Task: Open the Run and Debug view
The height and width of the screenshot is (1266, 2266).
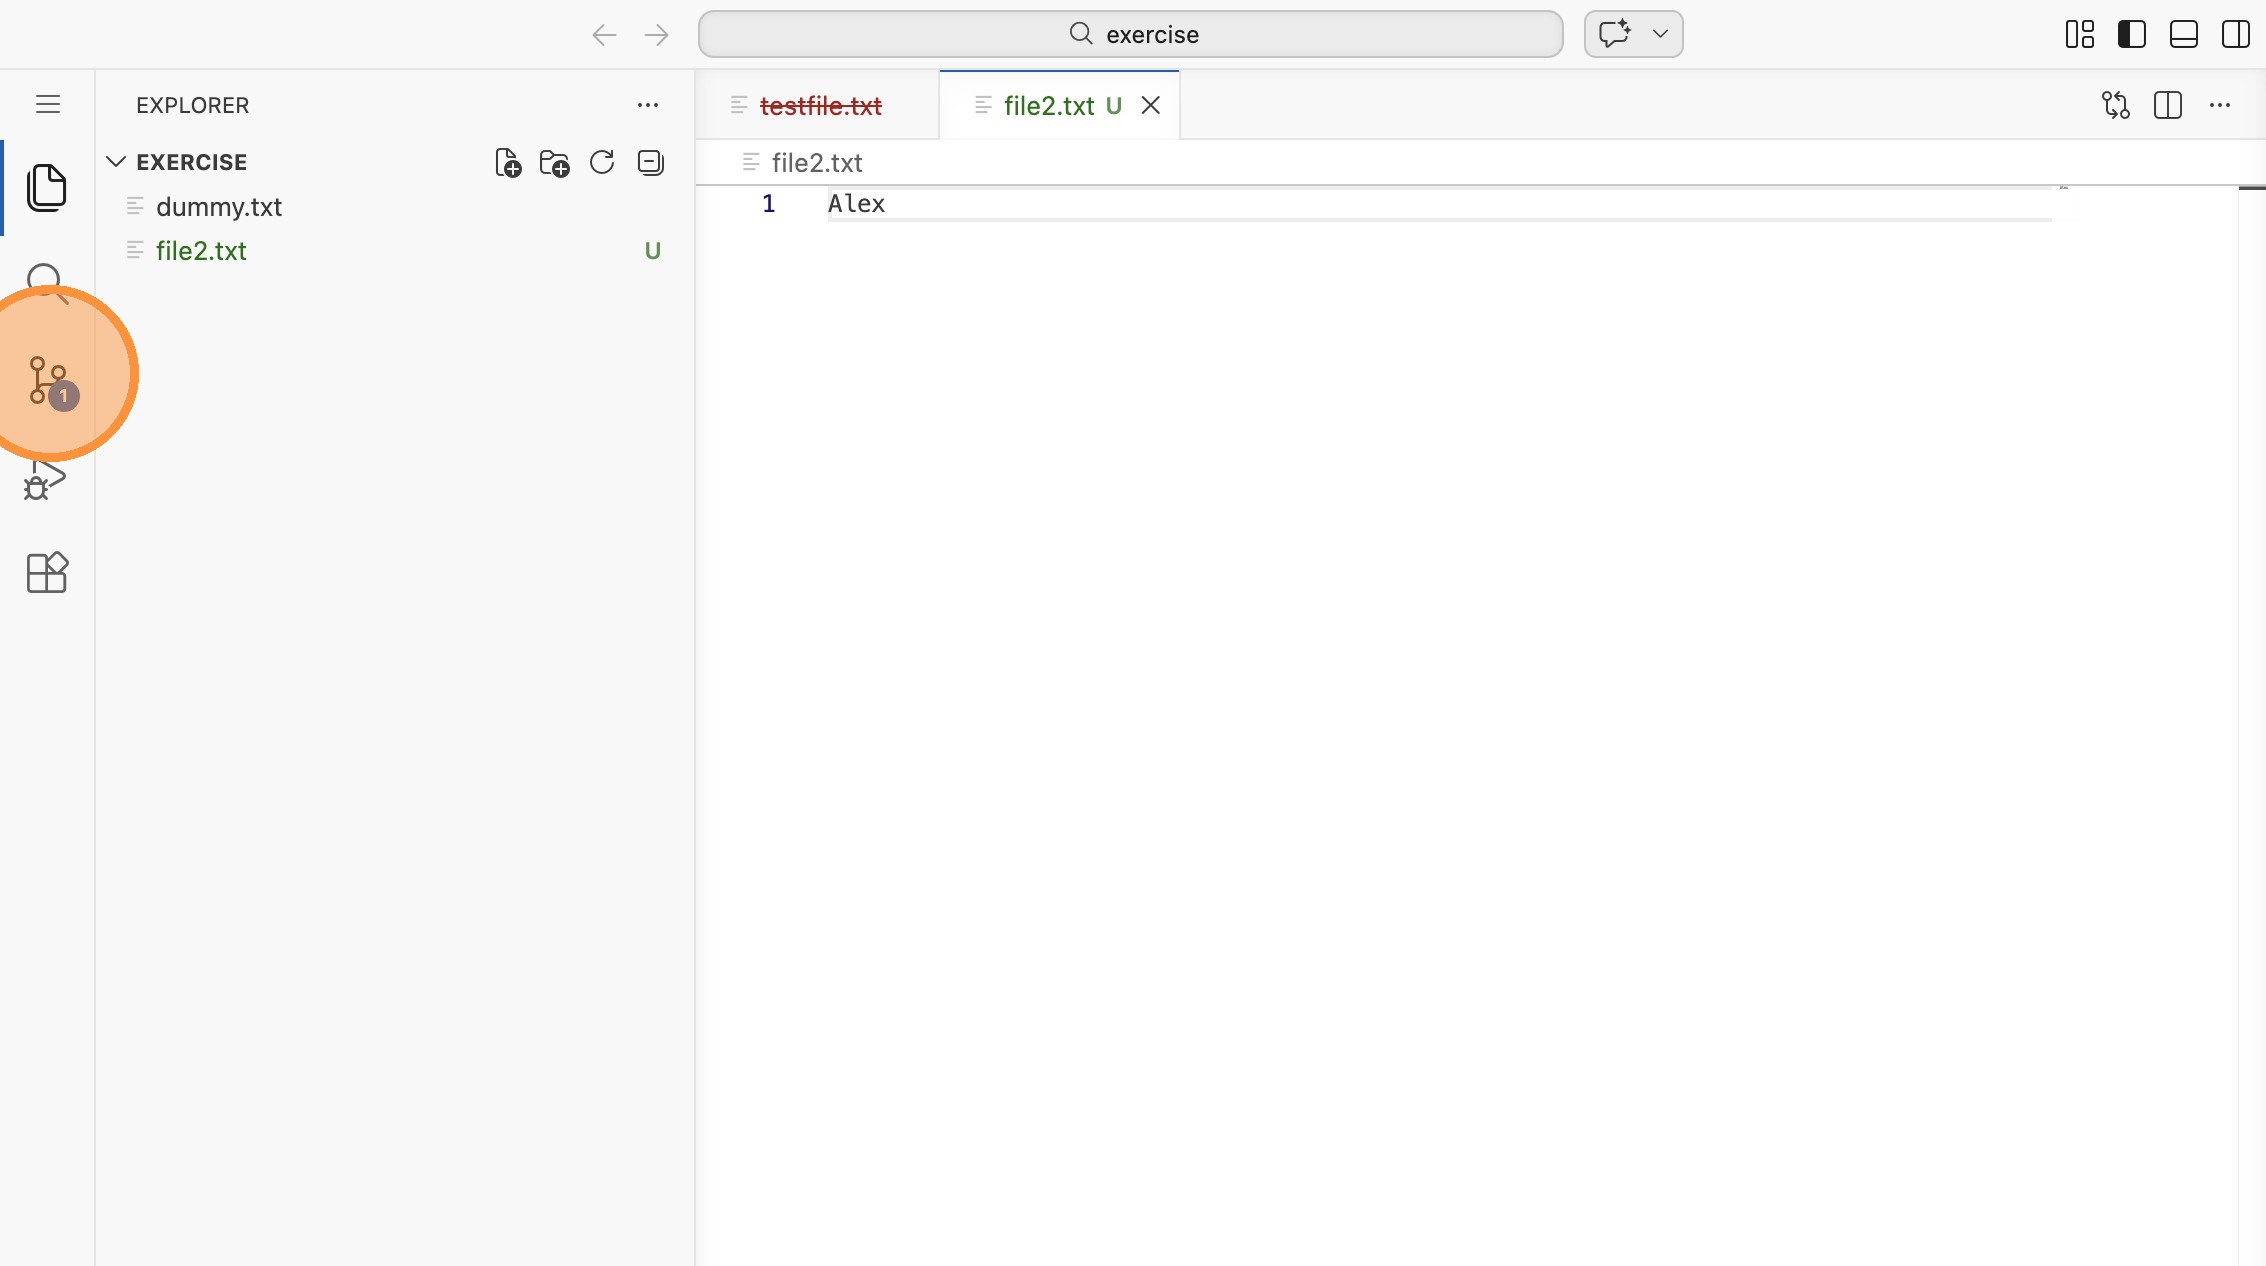Action: [45, 482]
